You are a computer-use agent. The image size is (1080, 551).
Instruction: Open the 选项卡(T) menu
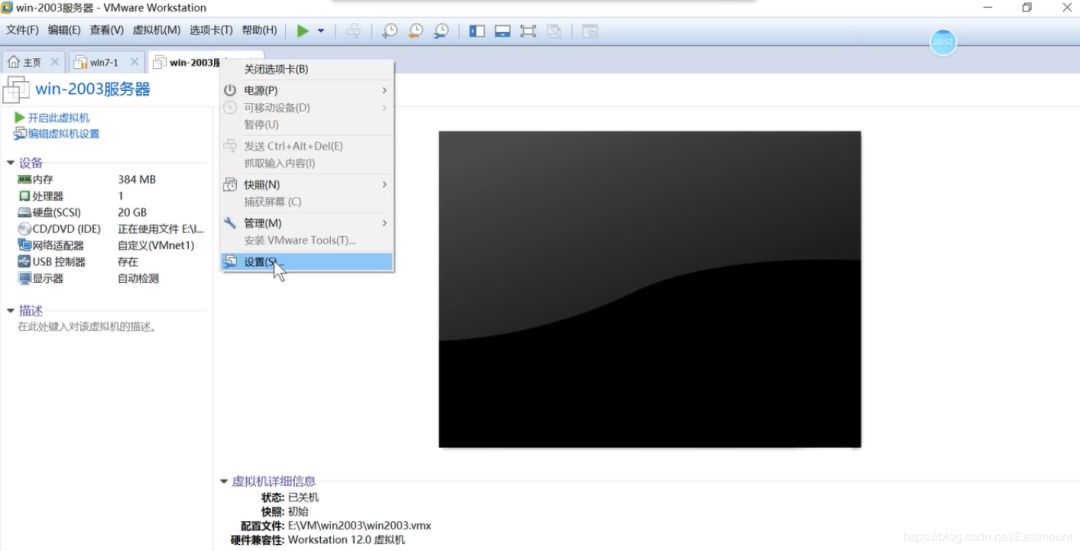(211, 30)
